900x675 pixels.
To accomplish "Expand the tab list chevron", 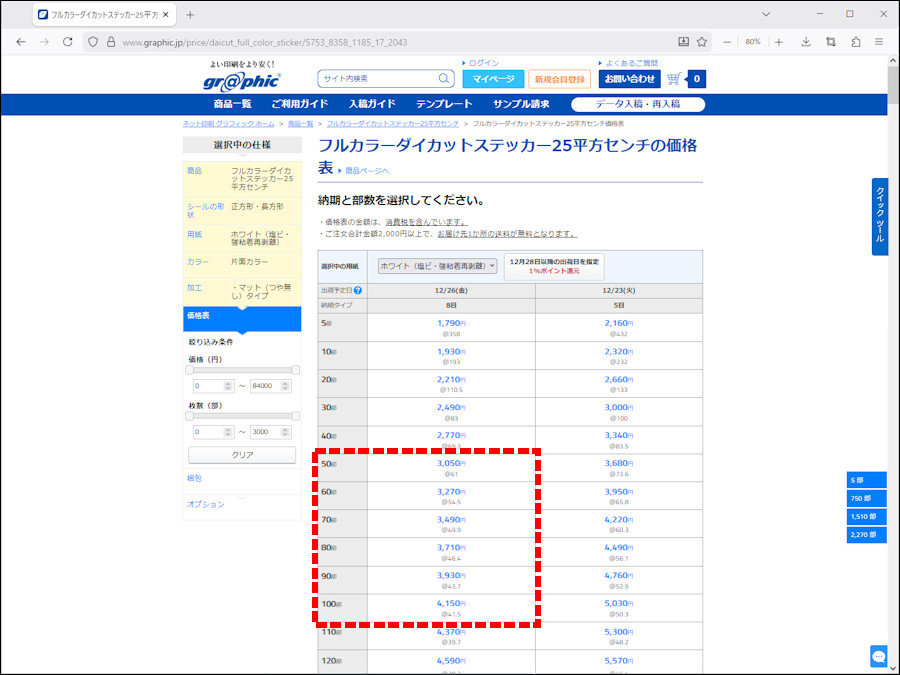I will [x=766, y=14].
